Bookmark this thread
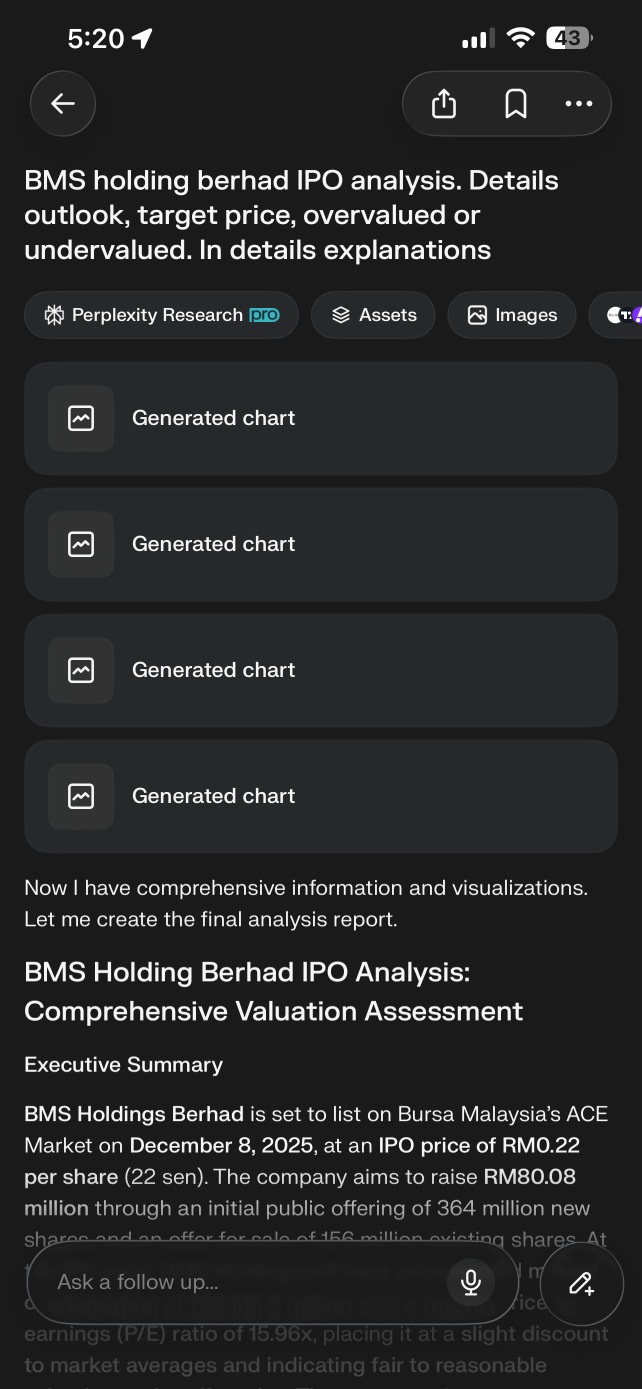This screenshot has height=1389, width=642. point(515,103)
